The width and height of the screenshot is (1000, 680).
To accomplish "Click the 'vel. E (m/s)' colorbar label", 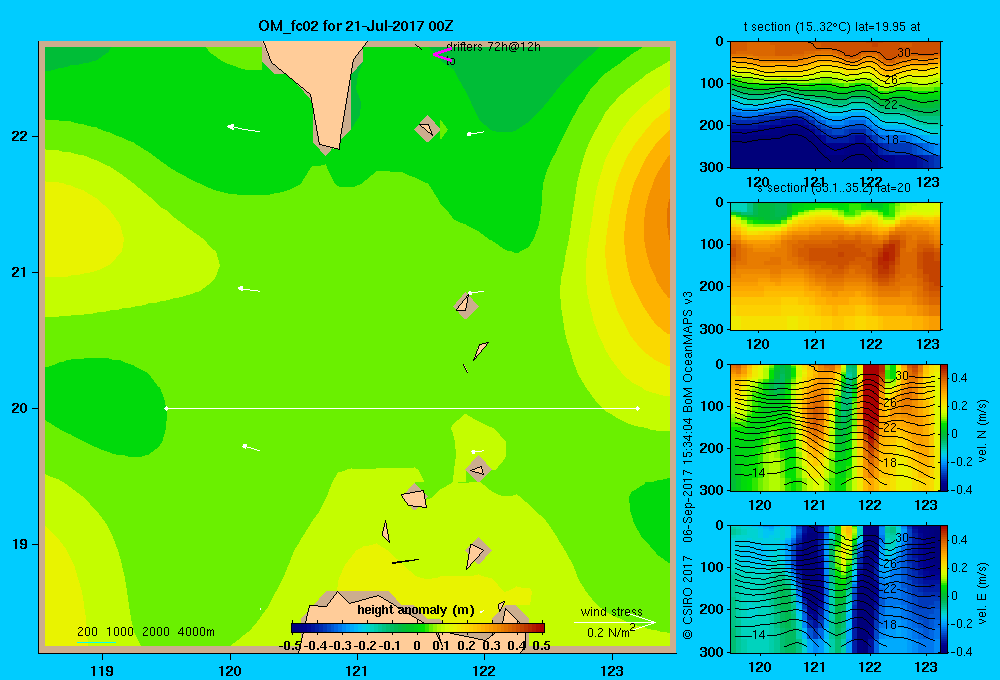I will tap(983, 593).
